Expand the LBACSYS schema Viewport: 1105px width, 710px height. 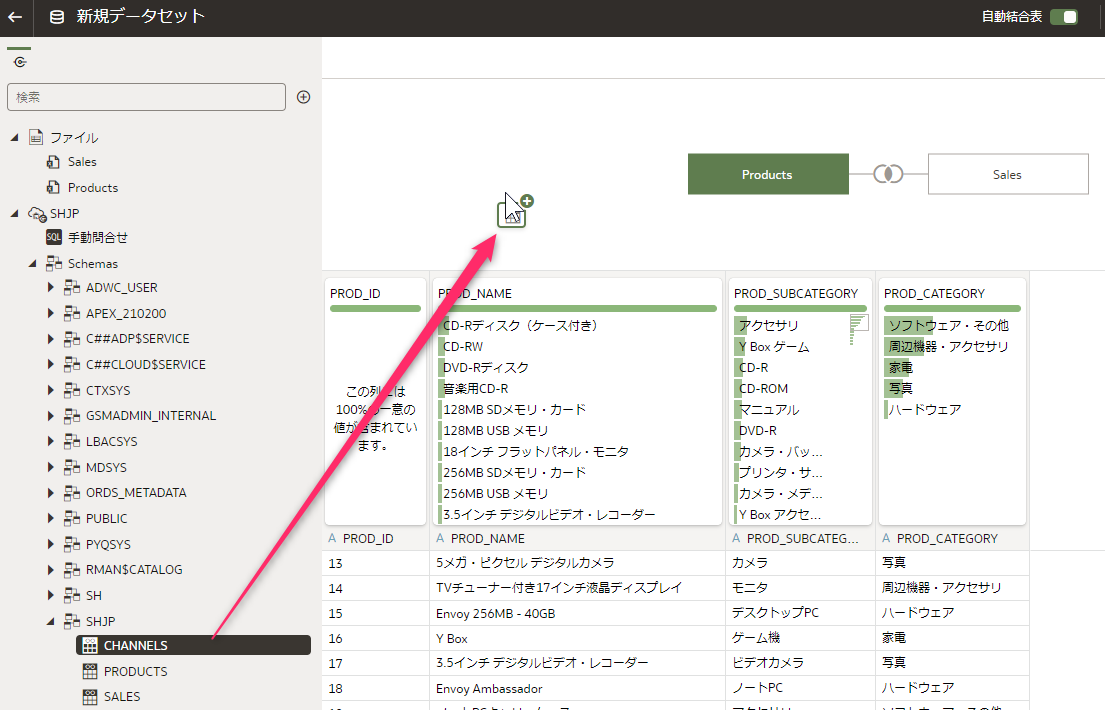click(51, 441)
